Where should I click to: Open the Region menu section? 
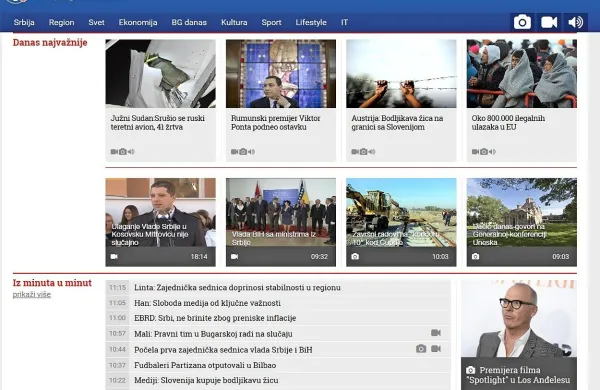coord(61,23)
